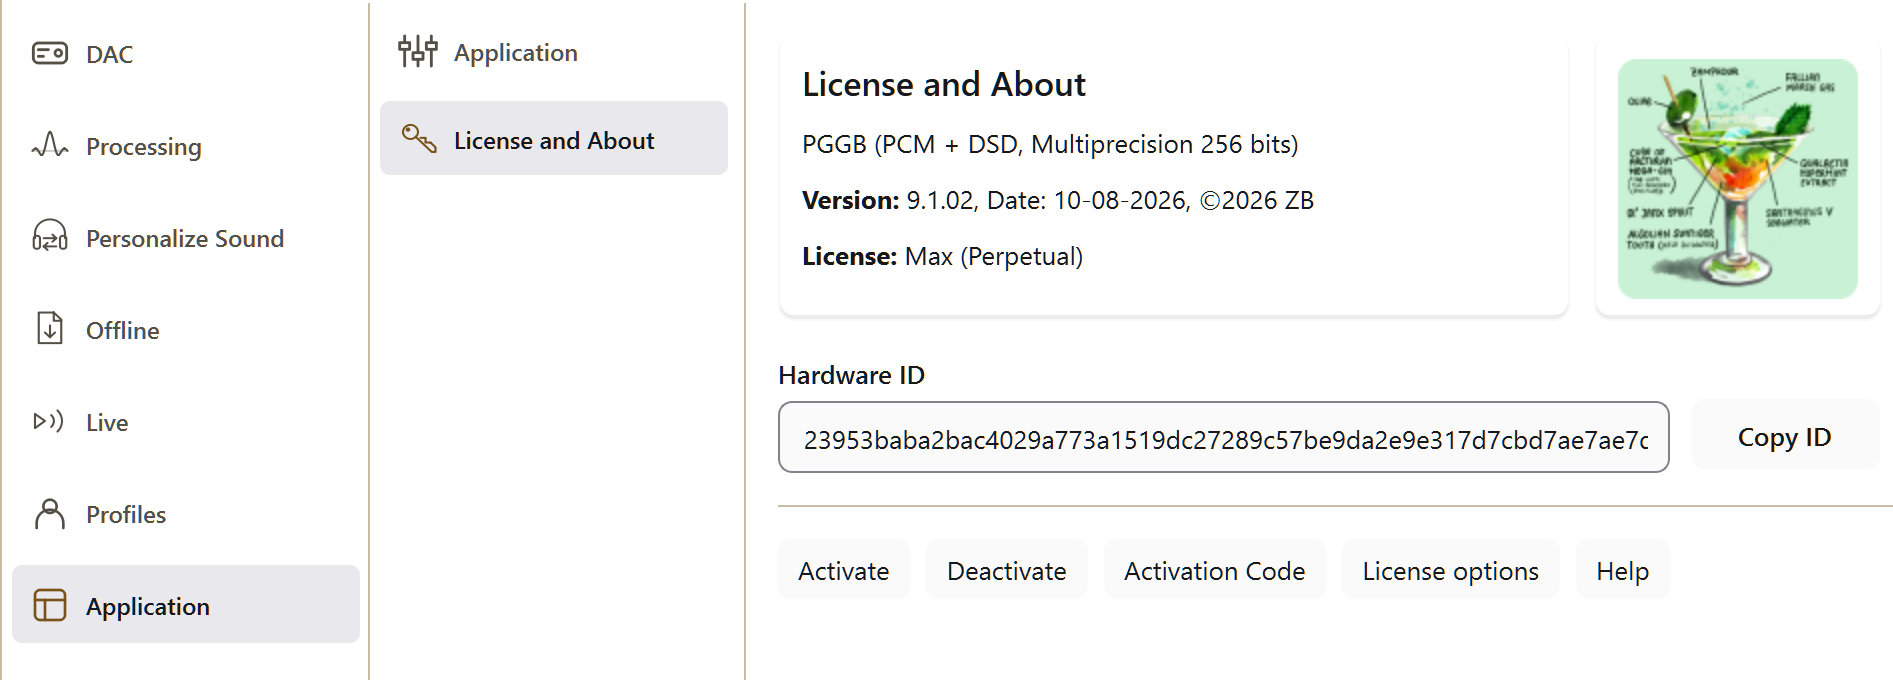
Task: Click the cocktail illustration thumbnail
Action: pos(1737,179)
